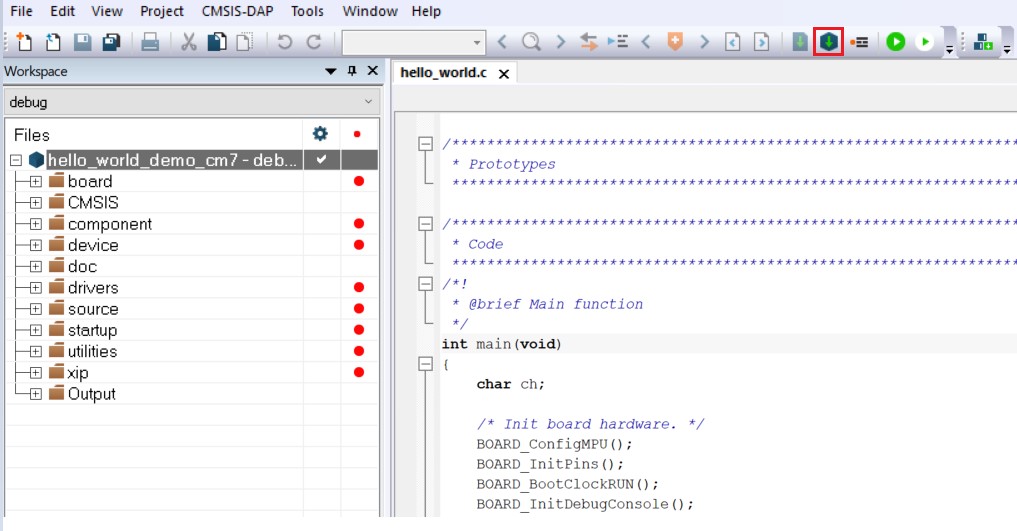This screenshot has height=531, width=1017.
Task: Select the startup folder in Files list
Action: (92, 330)
